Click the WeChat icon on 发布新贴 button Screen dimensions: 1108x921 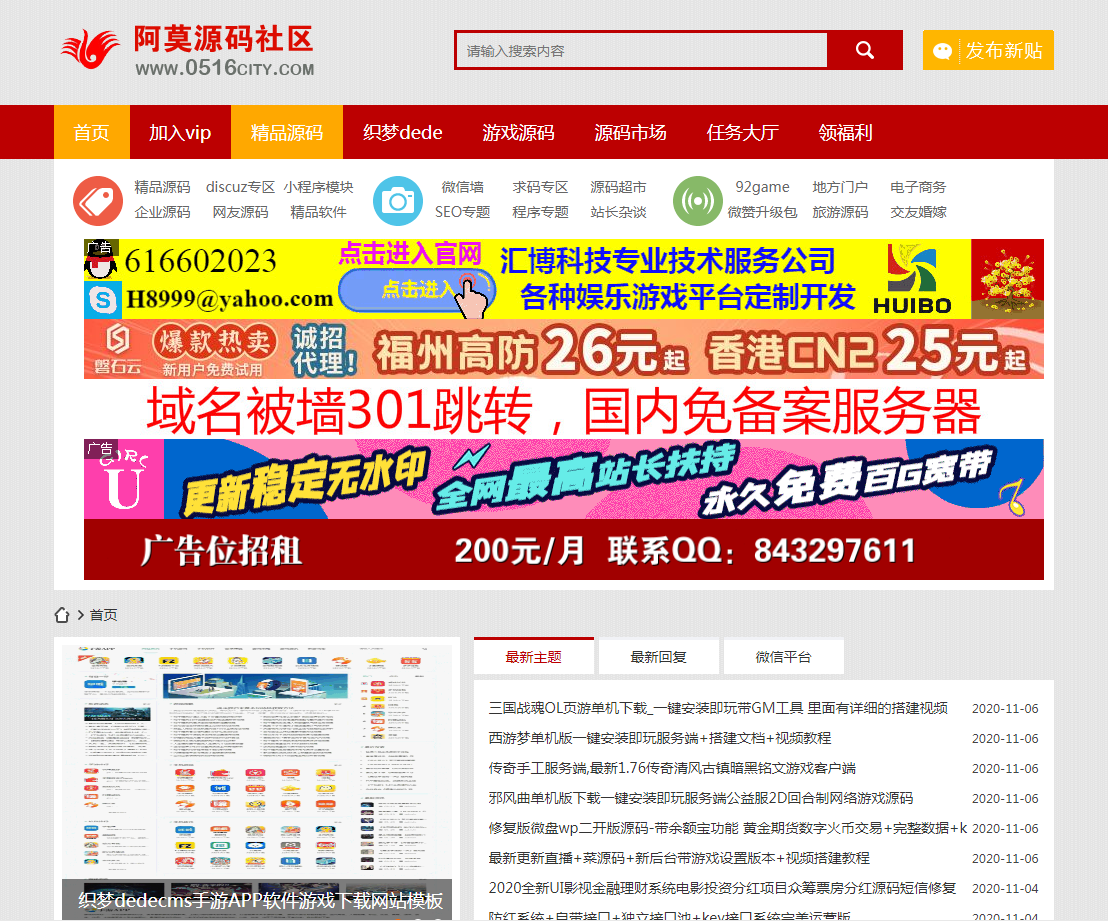pos(942,51)
